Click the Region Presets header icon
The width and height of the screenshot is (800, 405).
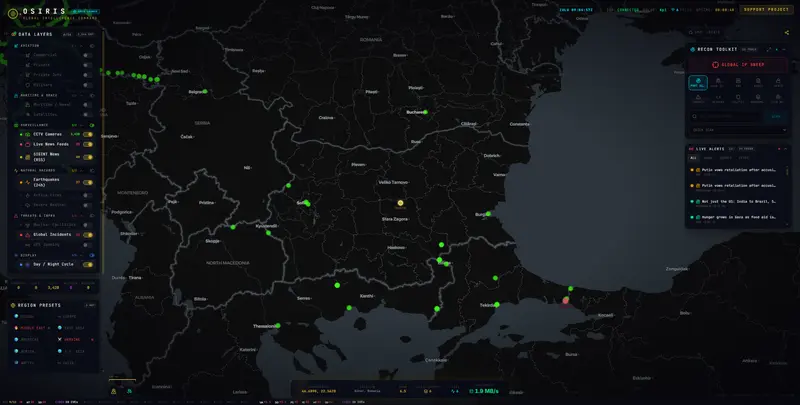pyautogui.click(x=12, y=305)
